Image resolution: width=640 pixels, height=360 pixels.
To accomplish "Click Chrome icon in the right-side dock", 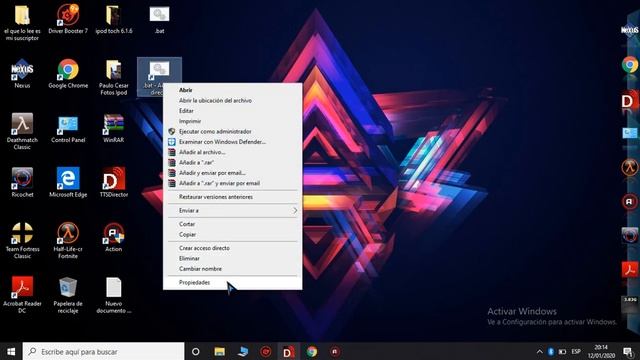I will pos(630,65).
